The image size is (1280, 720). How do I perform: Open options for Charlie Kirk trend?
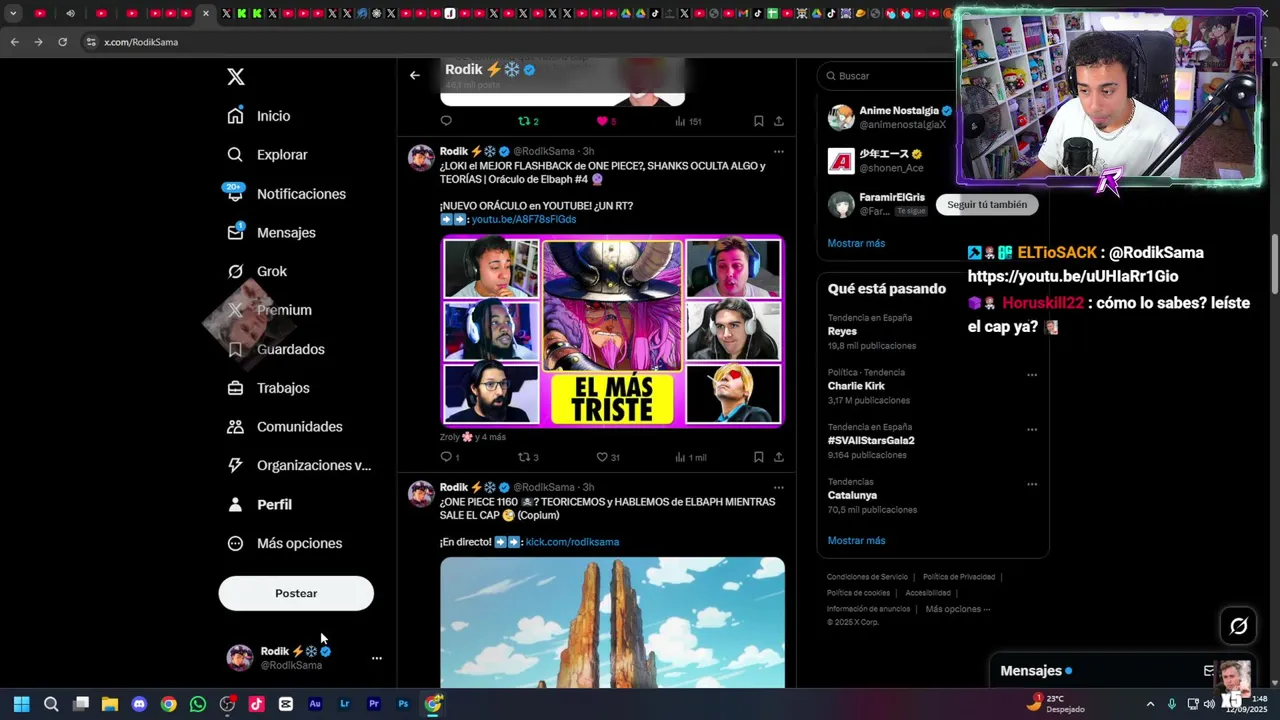pos(1032,375)
